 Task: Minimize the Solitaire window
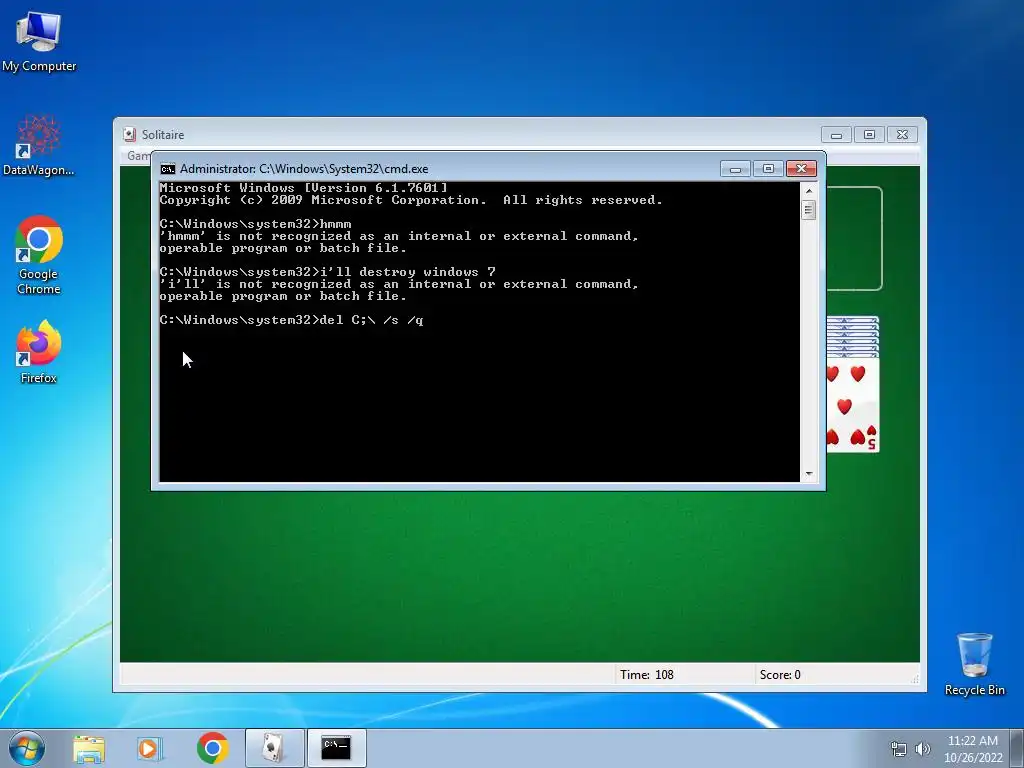pyautogui.click(x=836, y=135)
